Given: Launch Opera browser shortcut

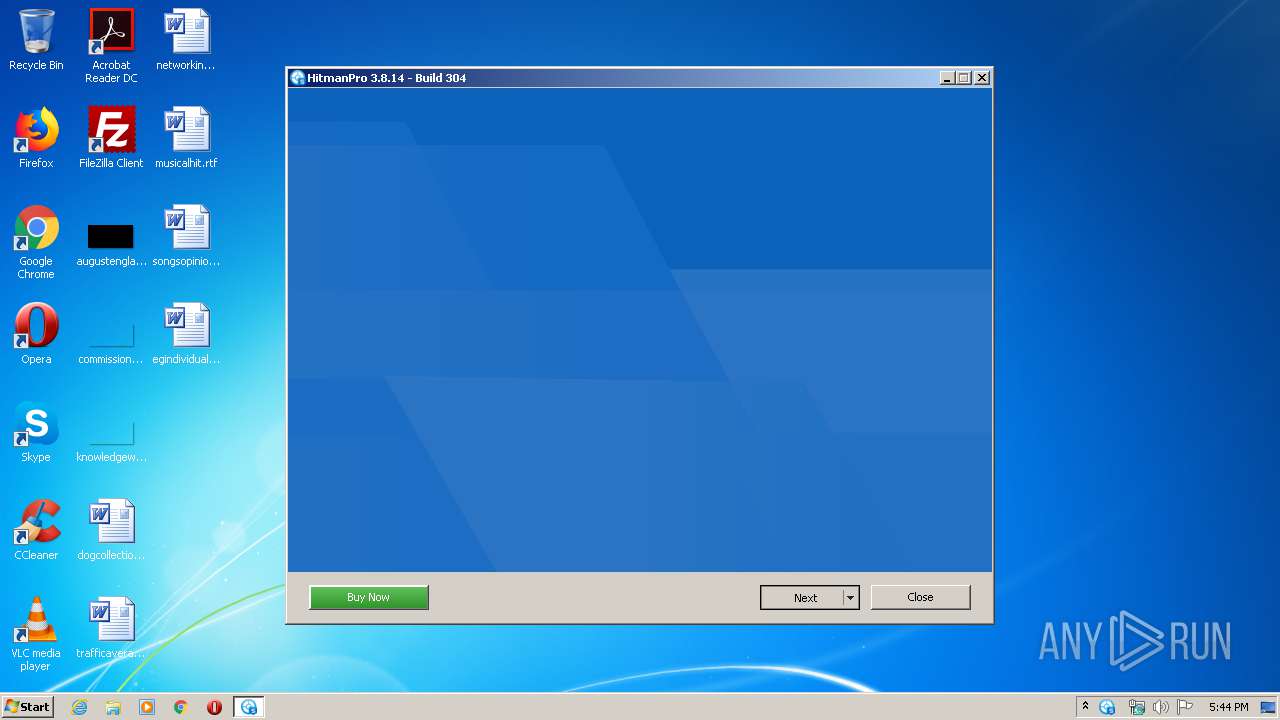Looking at the screenshot, I should (x=36, y=334).
